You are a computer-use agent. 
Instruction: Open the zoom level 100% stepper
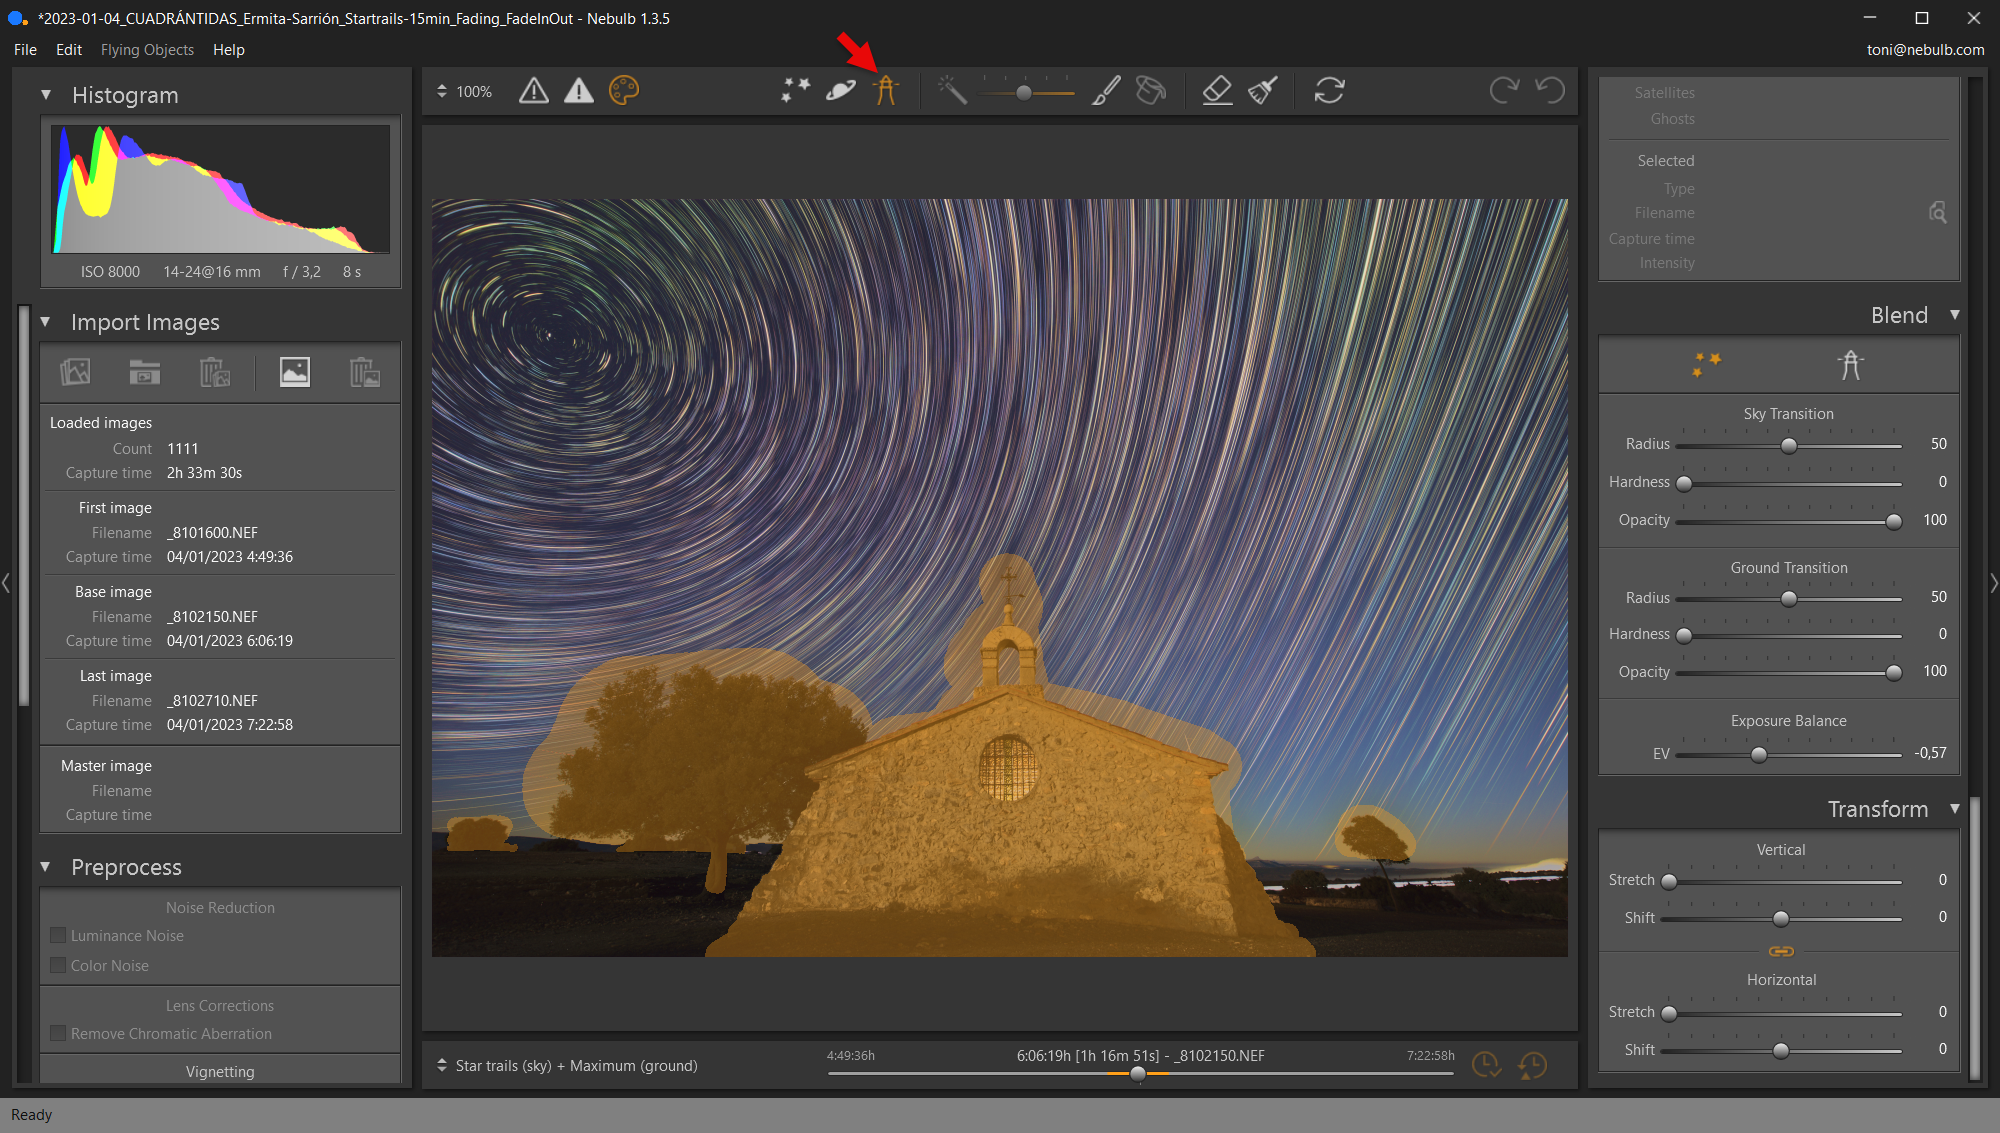[x=442, y=91]
